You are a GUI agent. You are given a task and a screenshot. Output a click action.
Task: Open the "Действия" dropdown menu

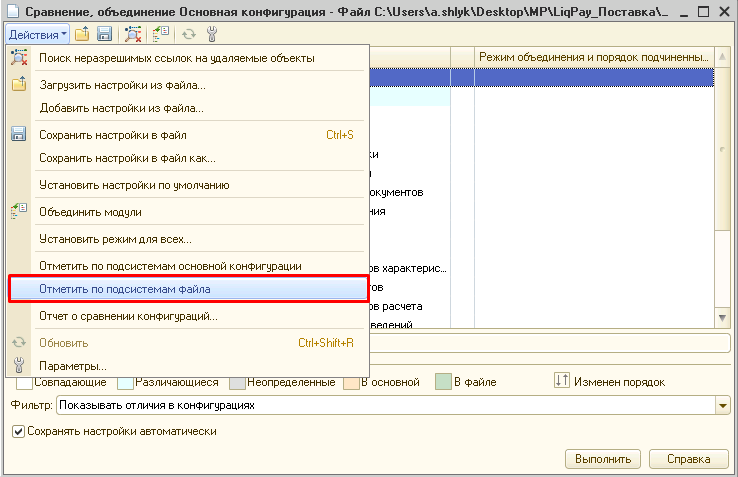coord(37,34)
